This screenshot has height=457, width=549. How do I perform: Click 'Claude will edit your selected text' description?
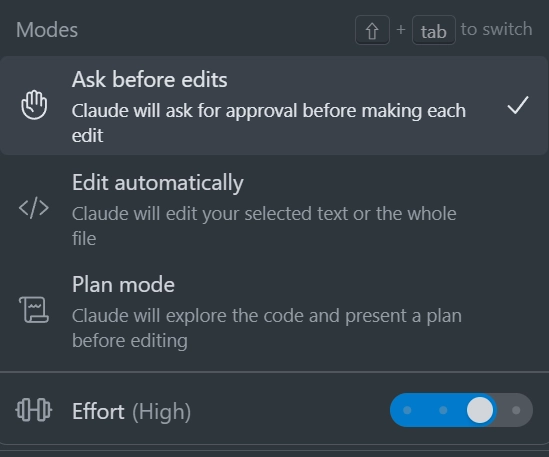(x=264, y=226)
